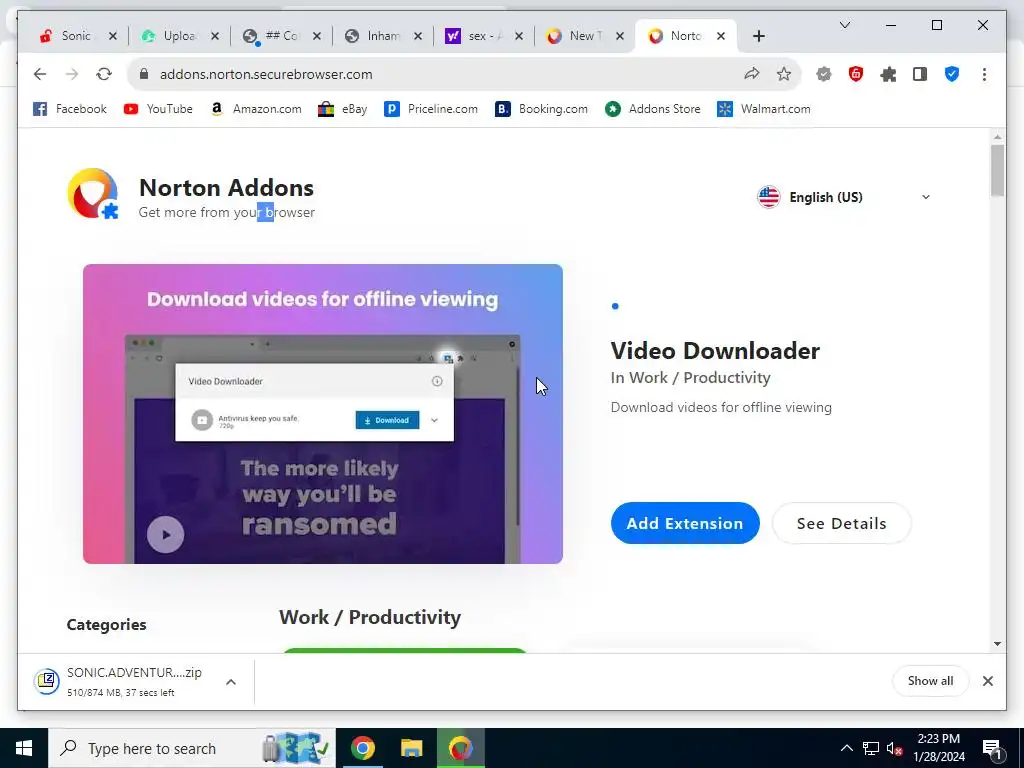Viewport: 1024px width, 768px height.
Task: Click the taskbar search box
Action: tap(192, 748)
